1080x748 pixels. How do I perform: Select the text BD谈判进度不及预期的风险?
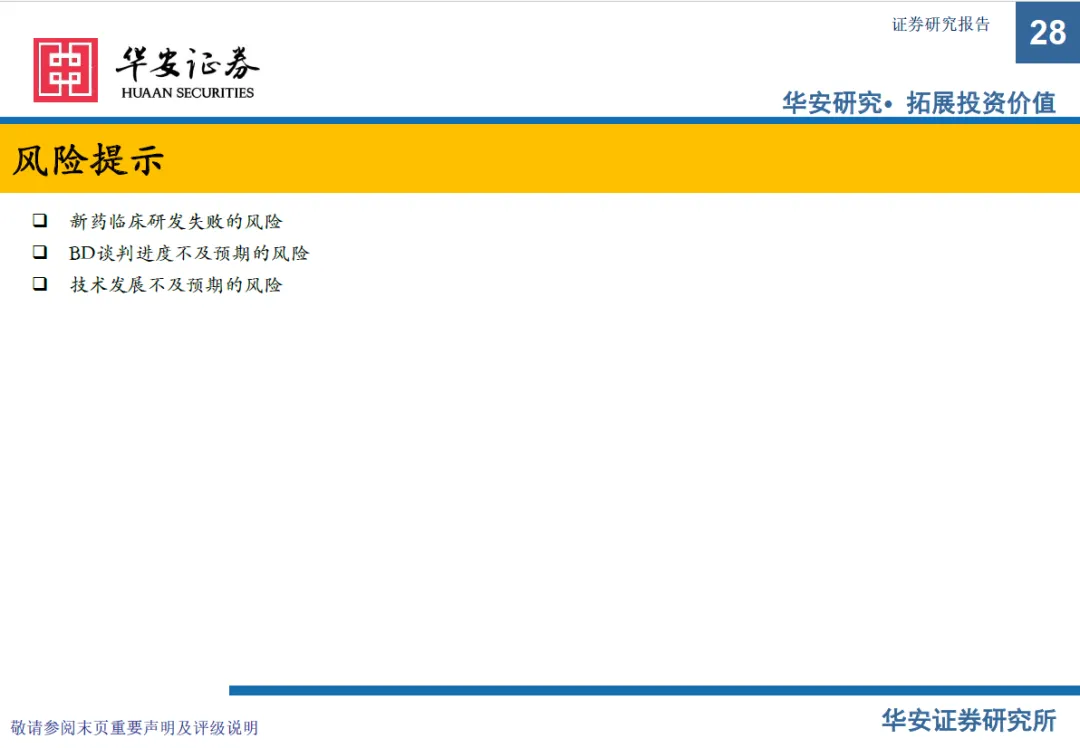point(189,253)
